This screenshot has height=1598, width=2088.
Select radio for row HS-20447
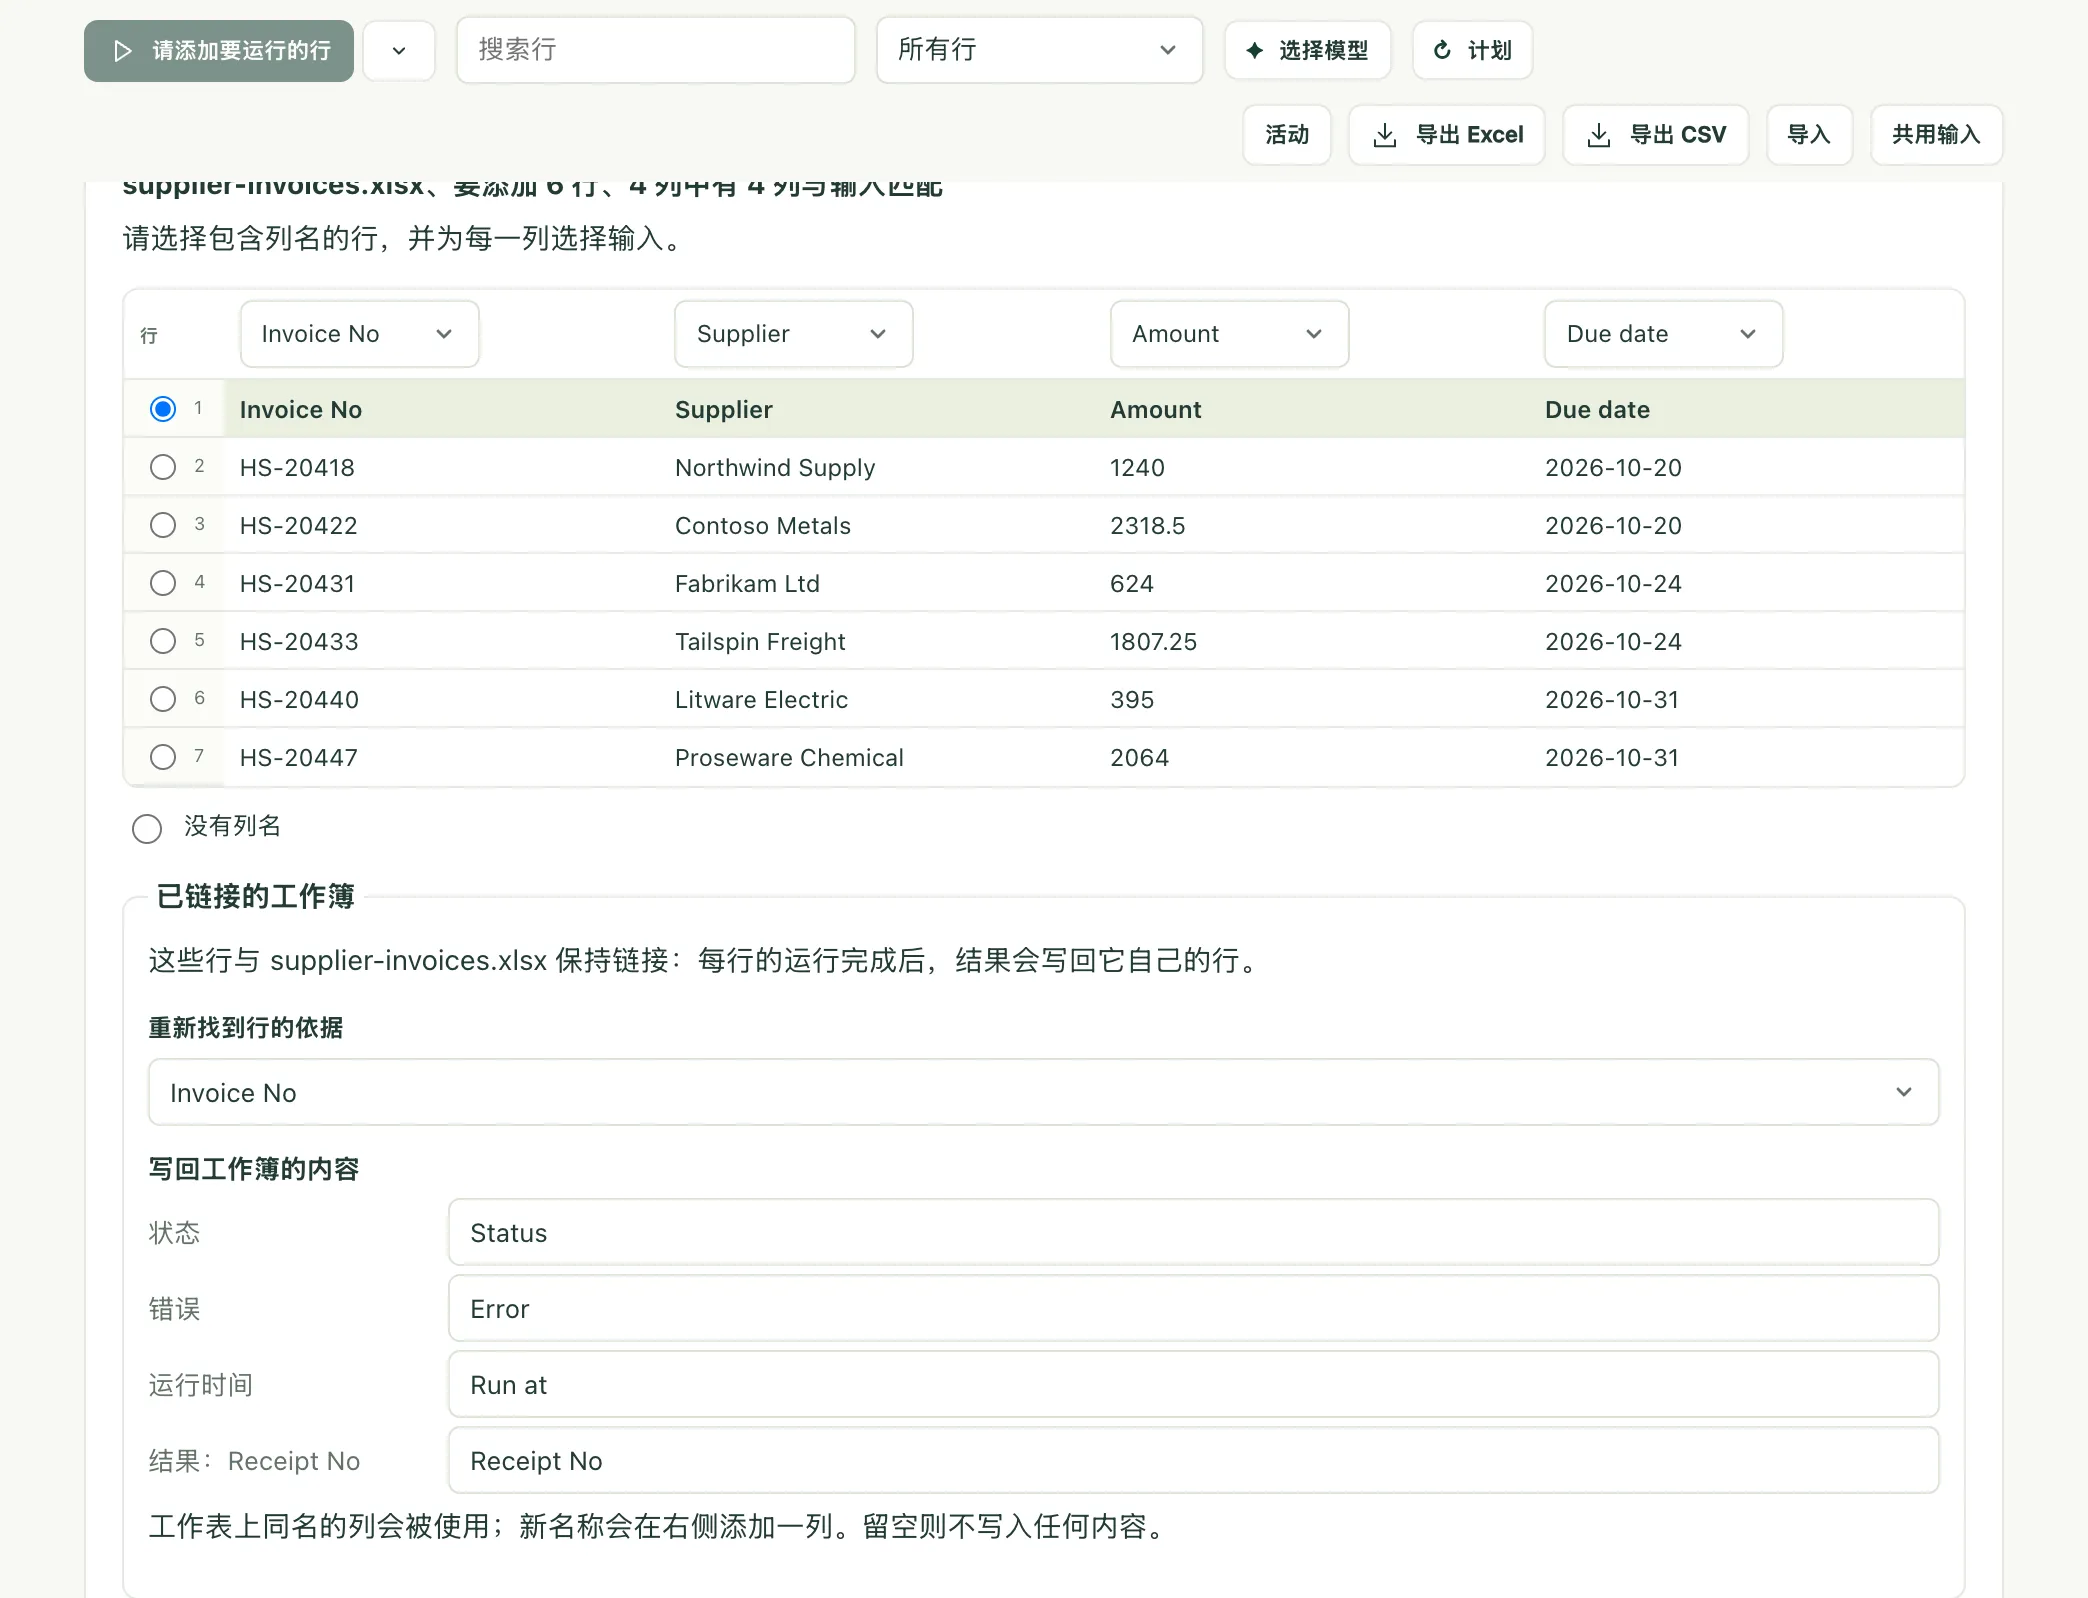click(163, 757)
